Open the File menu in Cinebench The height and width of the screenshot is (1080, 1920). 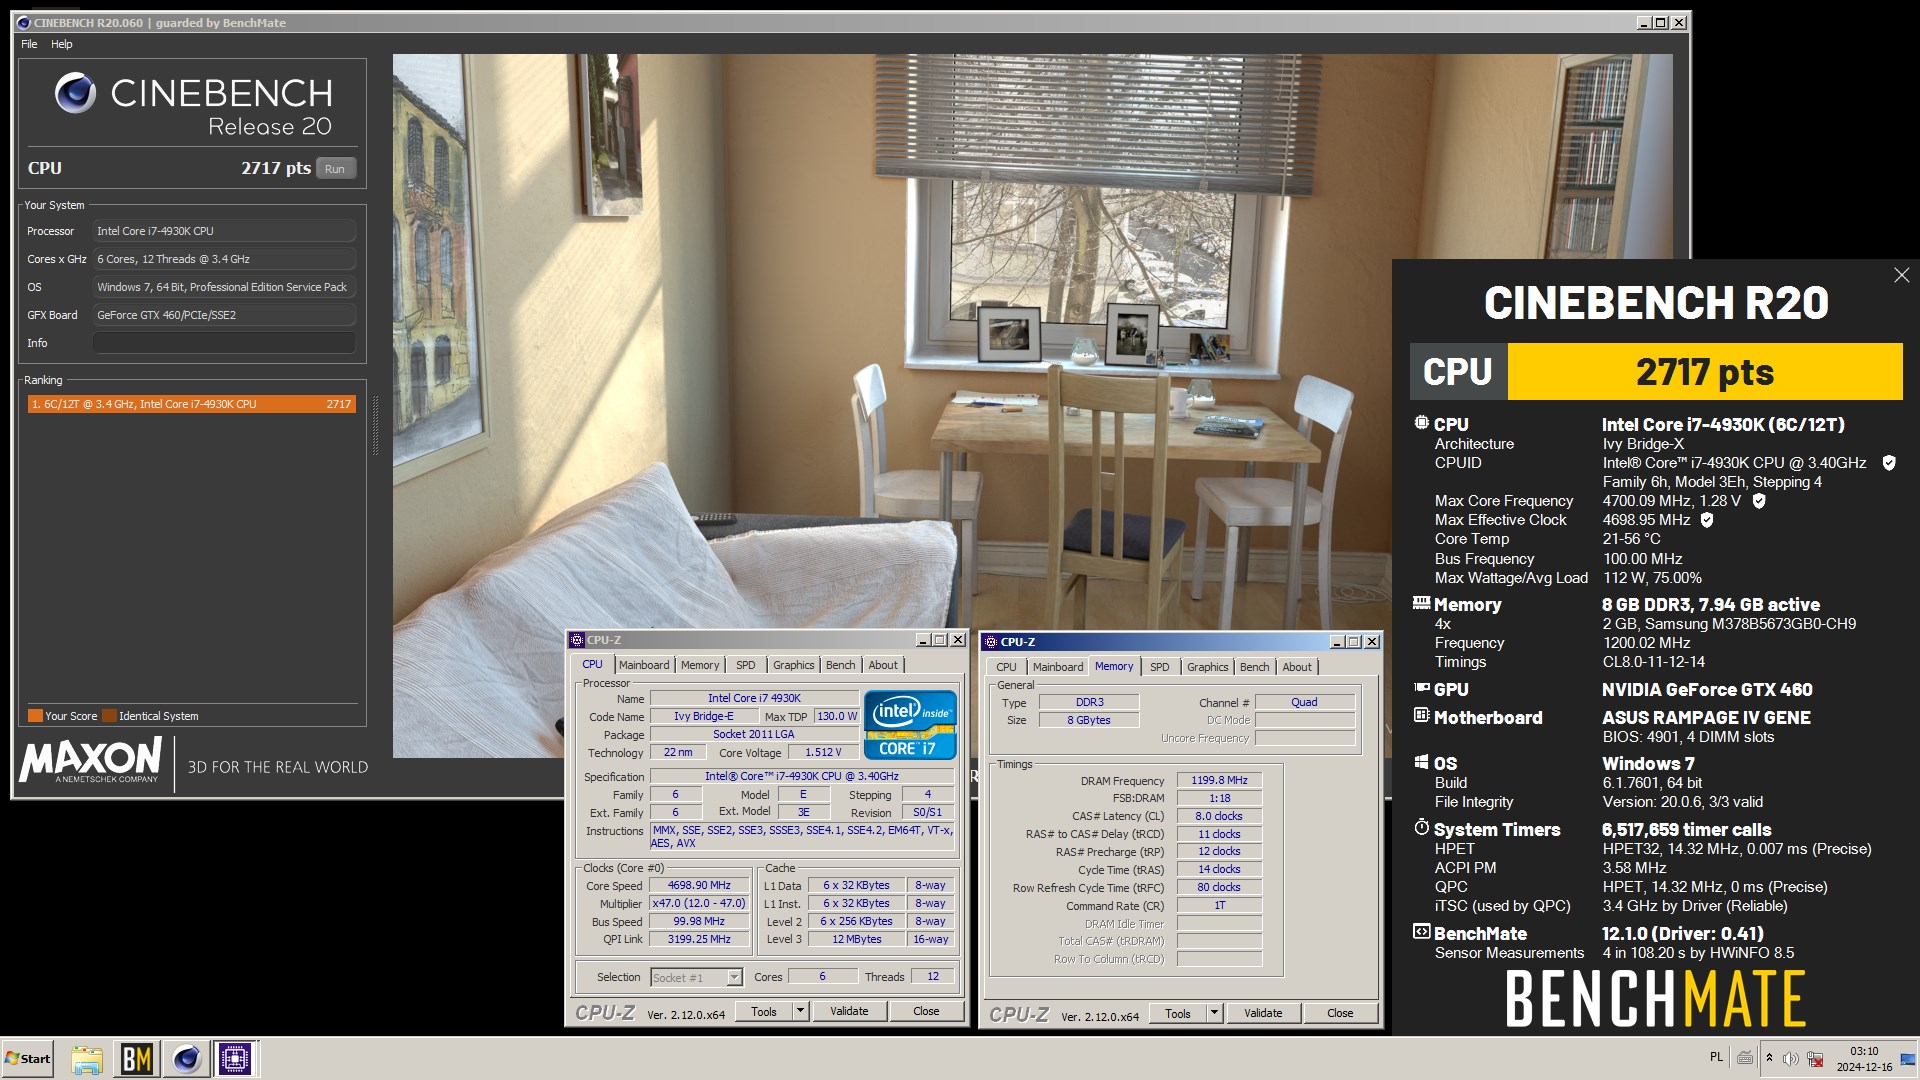[29, 44]
